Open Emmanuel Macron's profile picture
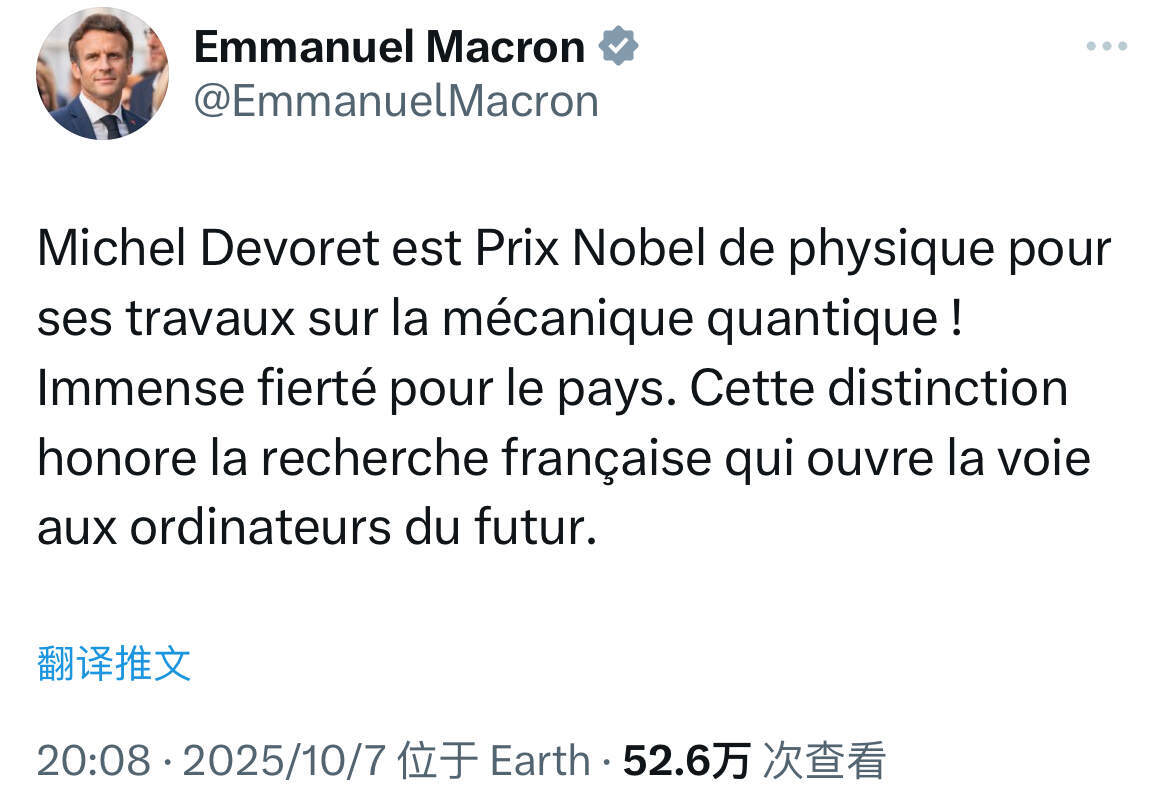The height and width of the screenshot is (806, 1170). [101, 73]
